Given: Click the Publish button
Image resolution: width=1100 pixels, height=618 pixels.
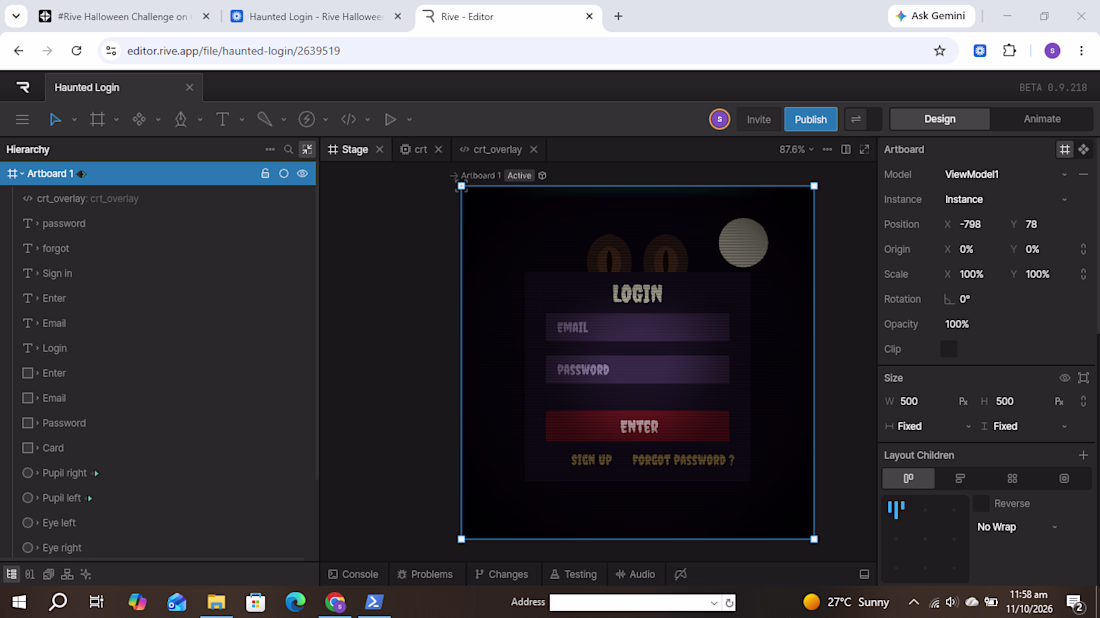Looking at the screenshot, I should tap(810, 119).
